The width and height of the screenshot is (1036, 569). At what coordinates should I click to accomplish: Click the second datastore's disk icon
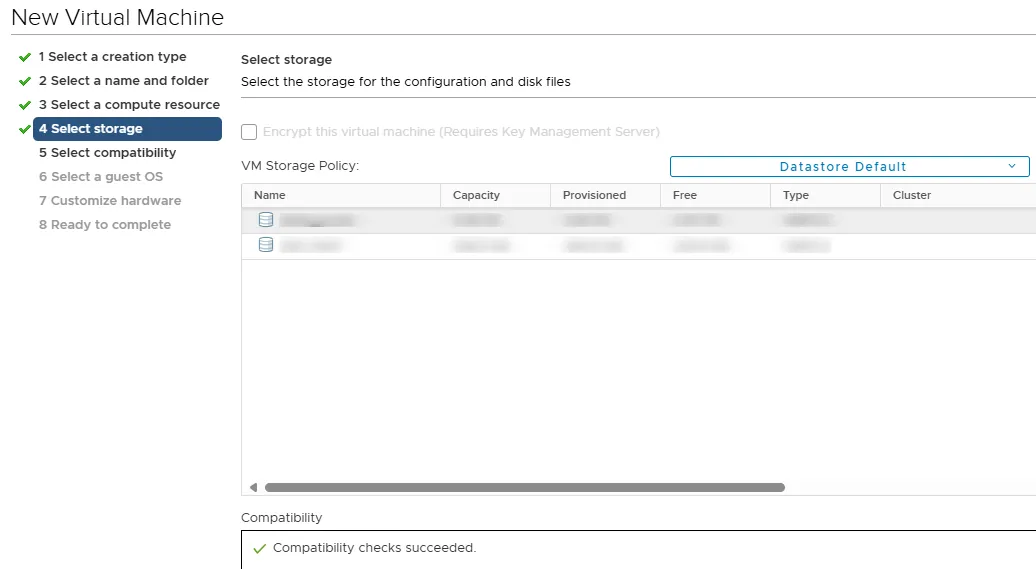click(265, 245)
